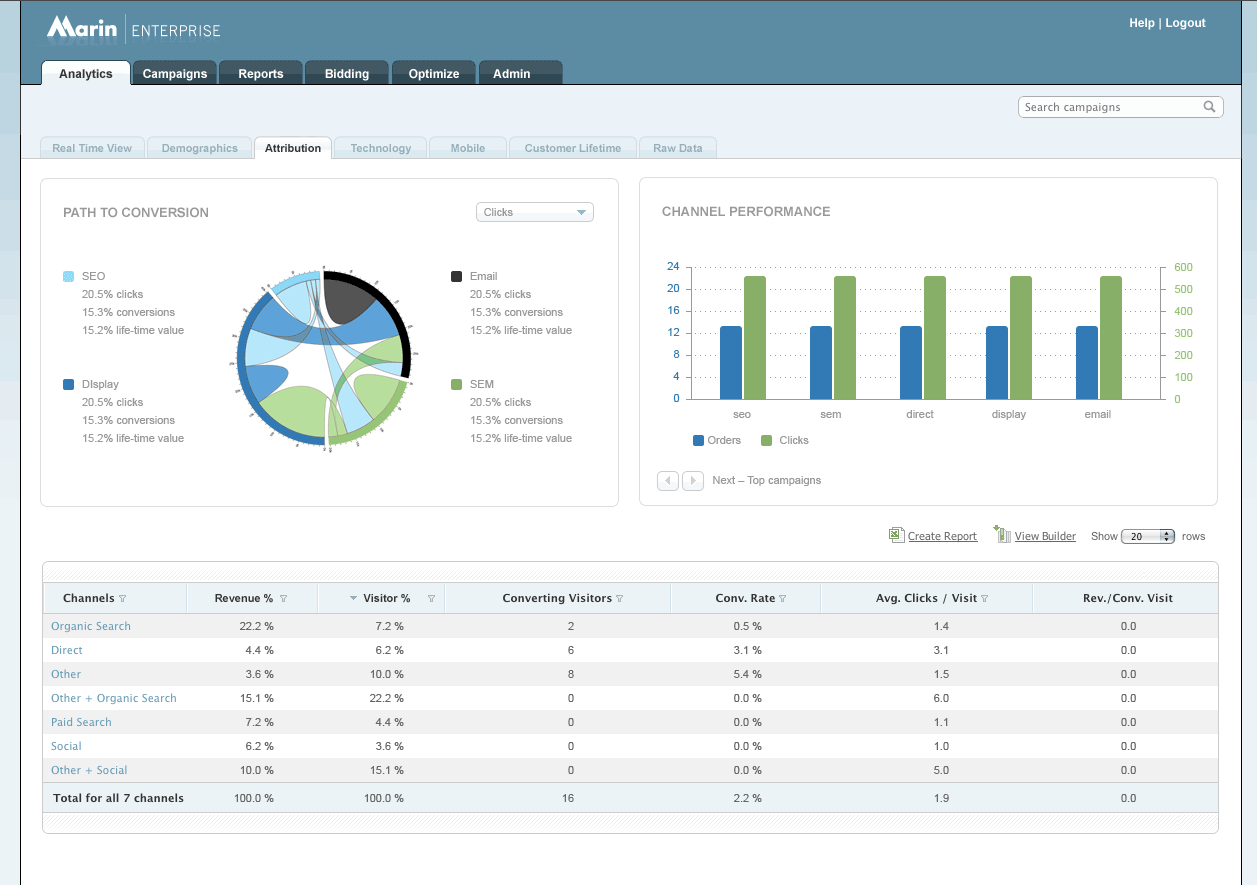Screen dimensions: 1257x885
Task: Open the Show rows count selector
Action: (1148, 536)
